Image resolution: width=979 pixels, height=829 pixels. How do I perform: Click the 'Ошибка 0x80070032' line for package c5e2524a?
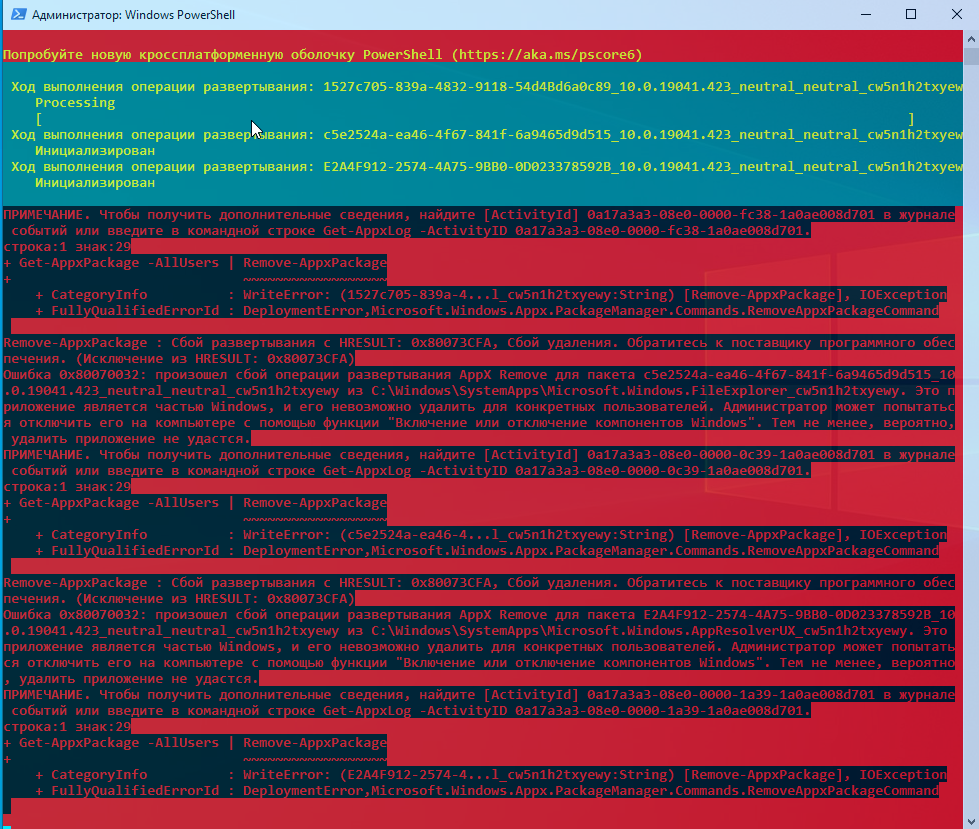click(480, 375)
